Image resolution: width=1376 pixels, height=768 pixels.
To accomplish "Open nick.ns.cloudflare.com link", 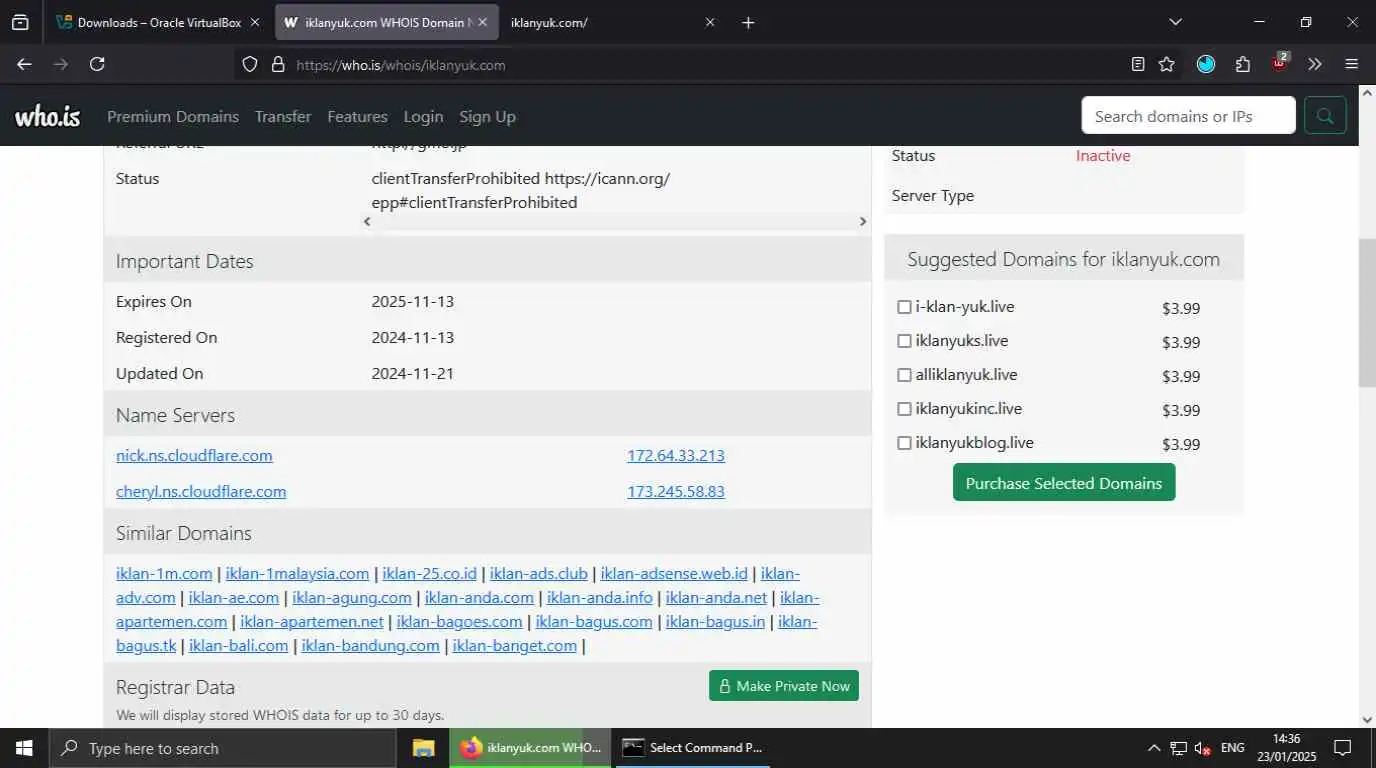I will pos(194,455).
